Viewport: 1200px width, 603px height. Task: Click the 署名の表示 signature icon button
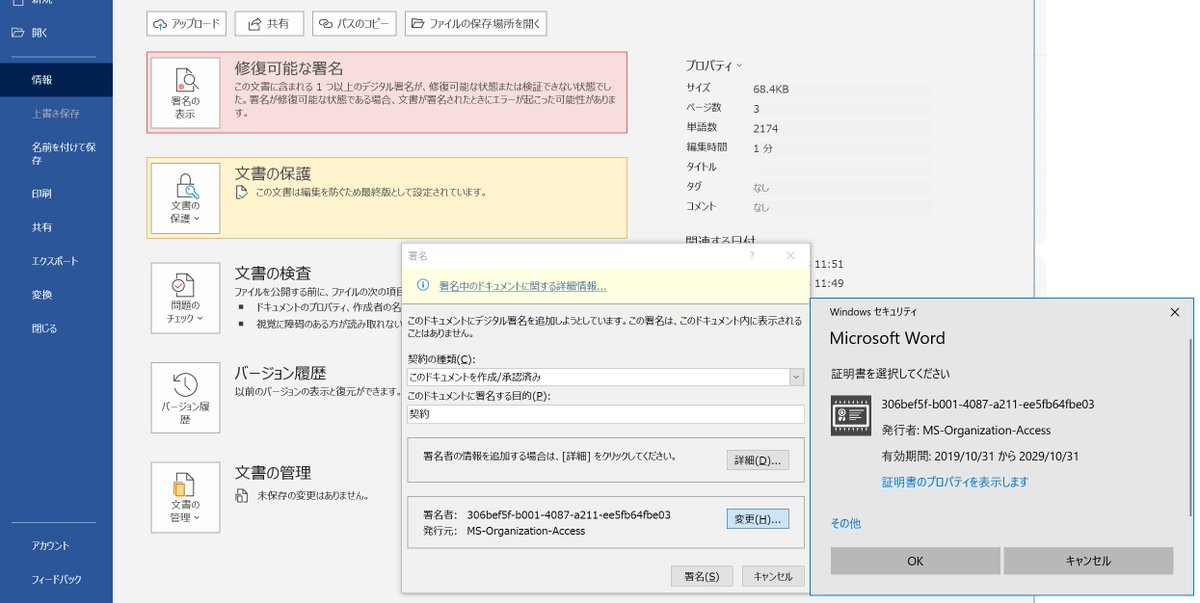185,95
